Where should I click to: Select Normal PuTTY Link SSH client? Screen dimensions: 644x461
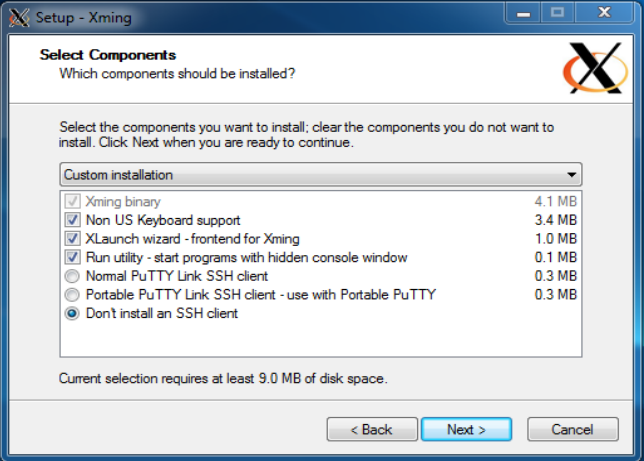(x=72, y=276)
